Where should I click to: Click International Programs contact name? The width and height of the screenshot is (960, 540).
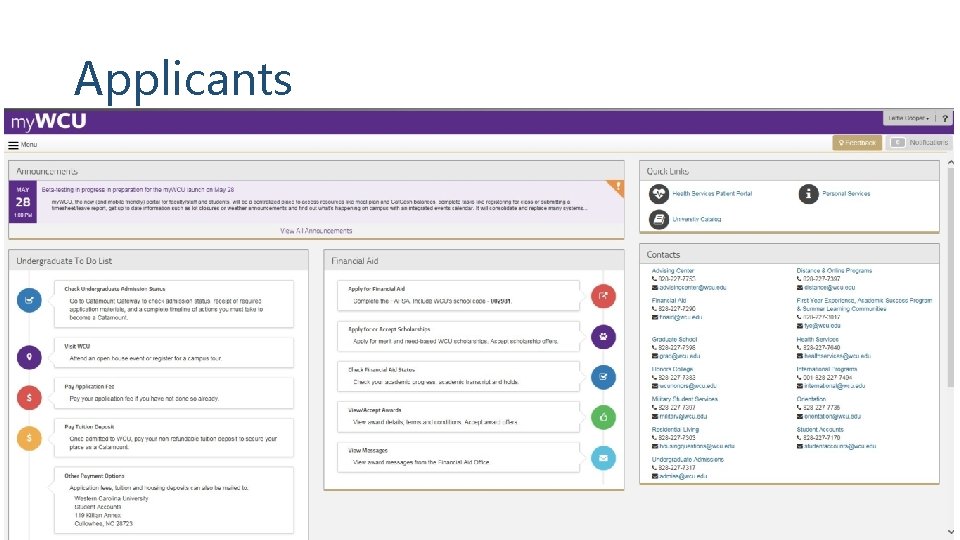[827, 369]
